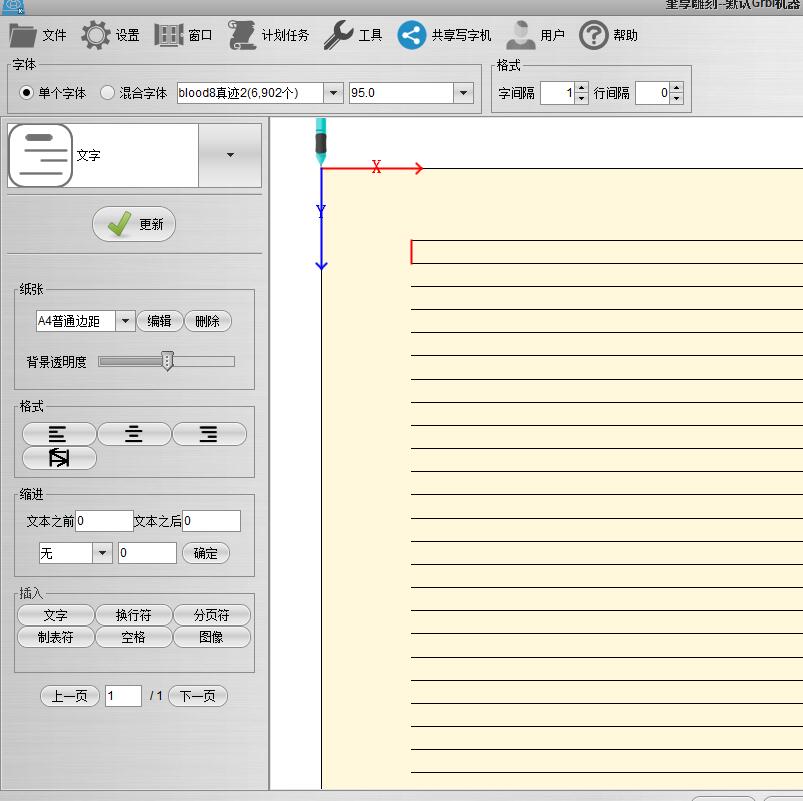Image resolution: width=803 pixels, height=801 pixels.
Task: Click the 共享写字机 share icon
Action: point(411,35)
